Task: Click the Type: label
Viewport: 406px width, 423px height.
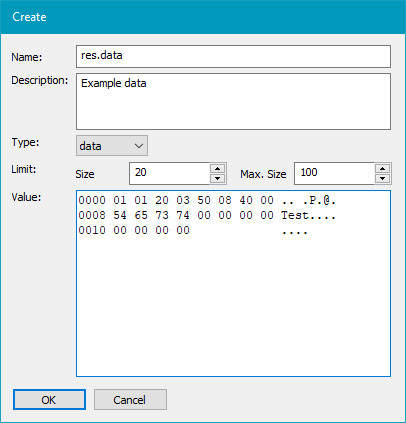Action: [25, 142]
